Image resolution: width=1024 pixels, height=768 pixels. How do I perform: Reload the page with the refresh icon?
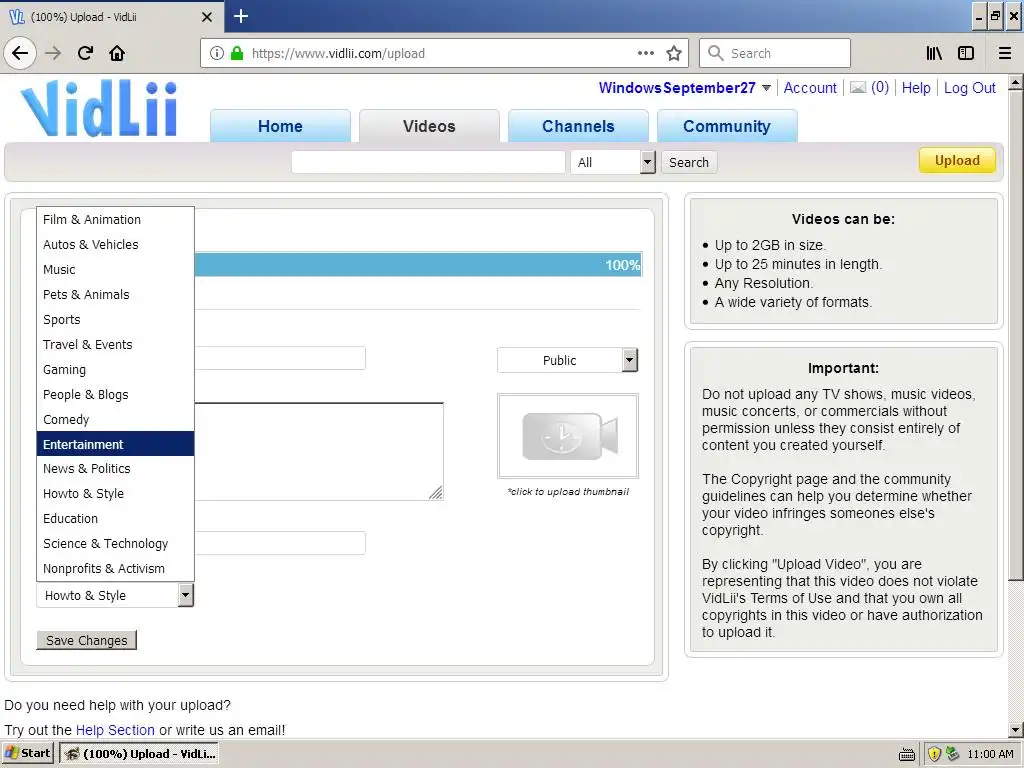[x=85, y=54]
